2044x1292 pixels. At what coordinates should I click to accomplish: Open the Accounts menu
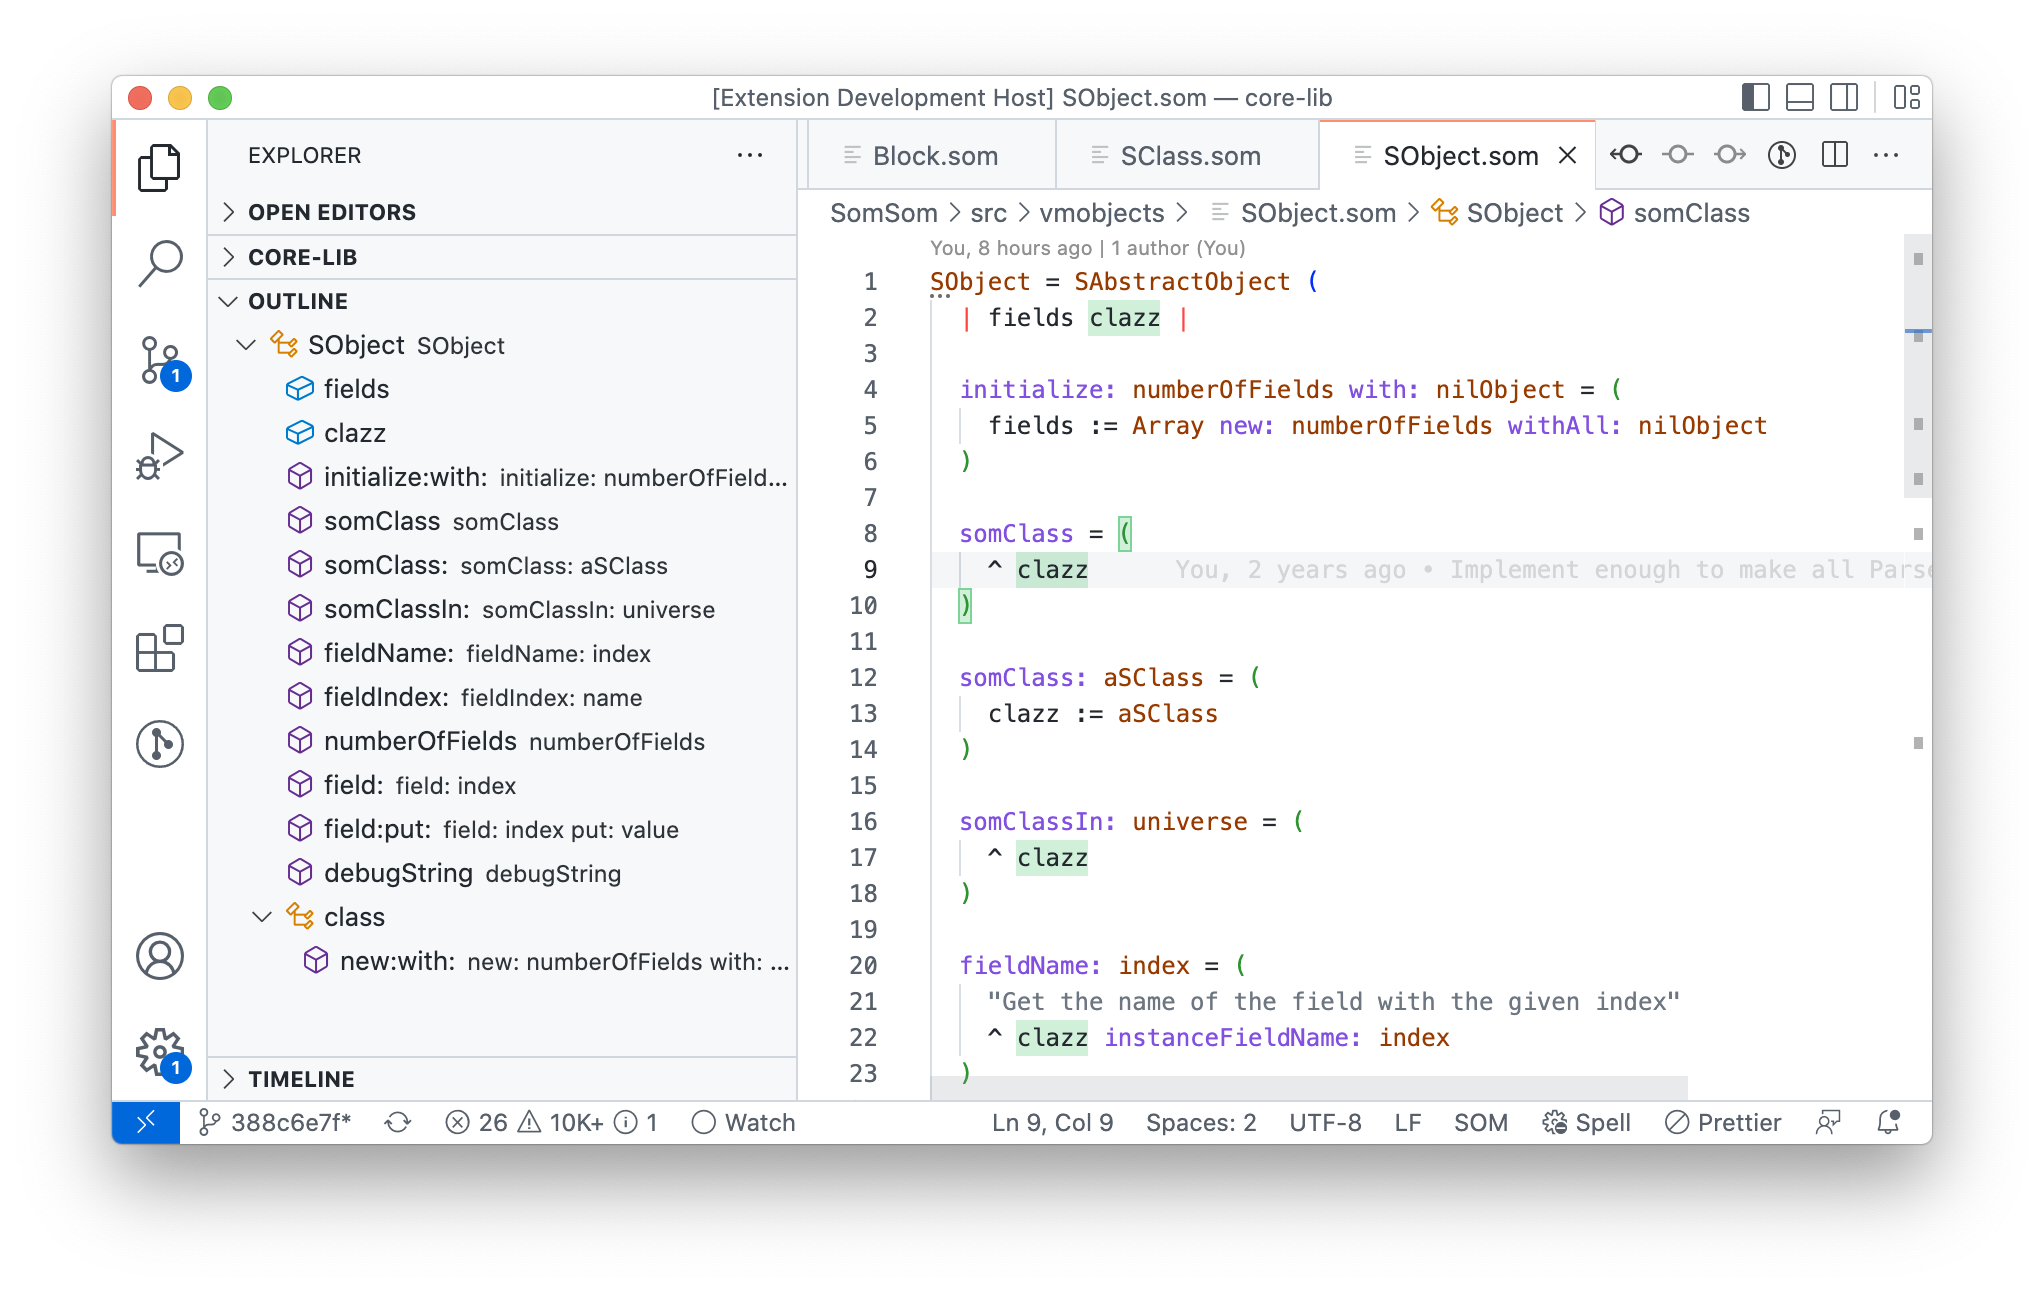click(x=159, y=957)
